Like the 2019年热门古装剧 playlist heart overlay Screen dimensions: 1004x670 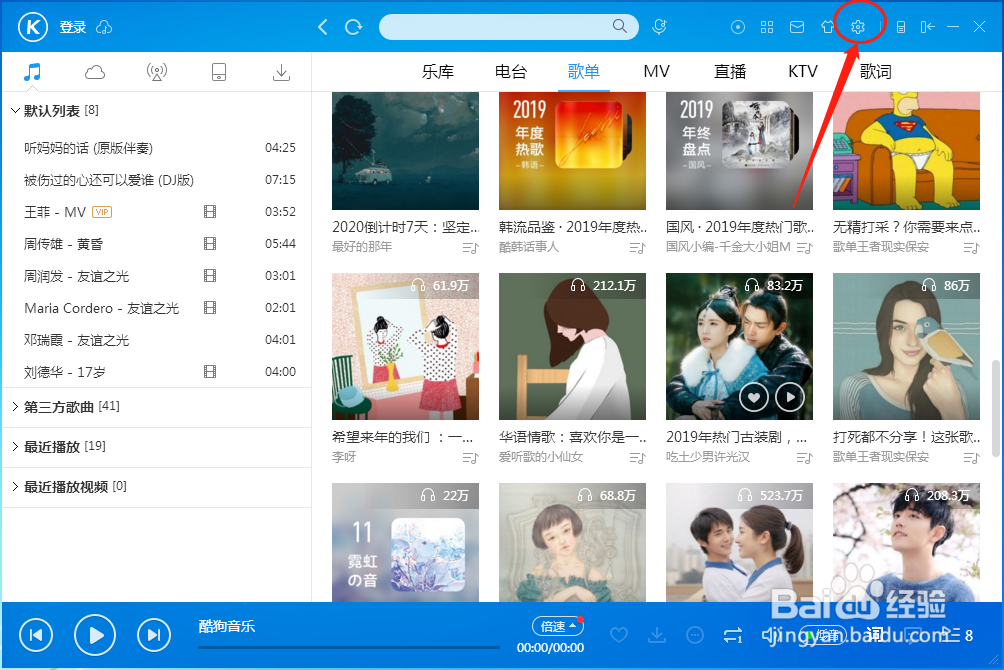click(x=754, y=398)
